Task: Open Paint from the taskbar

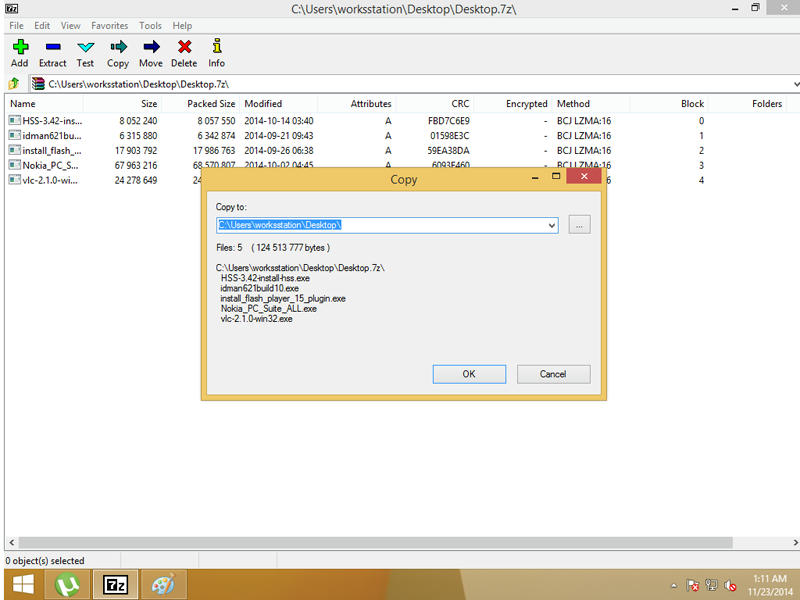Action: point(163,585)
